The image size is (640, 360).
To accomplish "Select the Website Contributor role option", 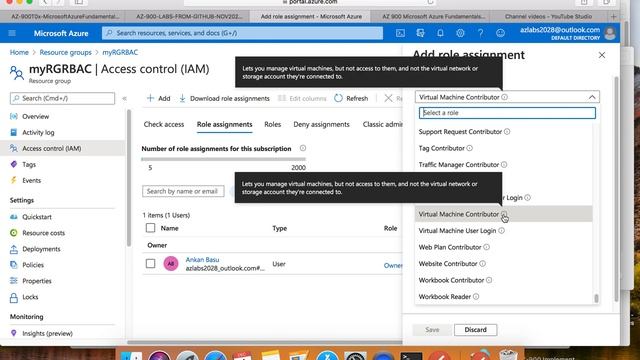I will click(x=503, y=264).
